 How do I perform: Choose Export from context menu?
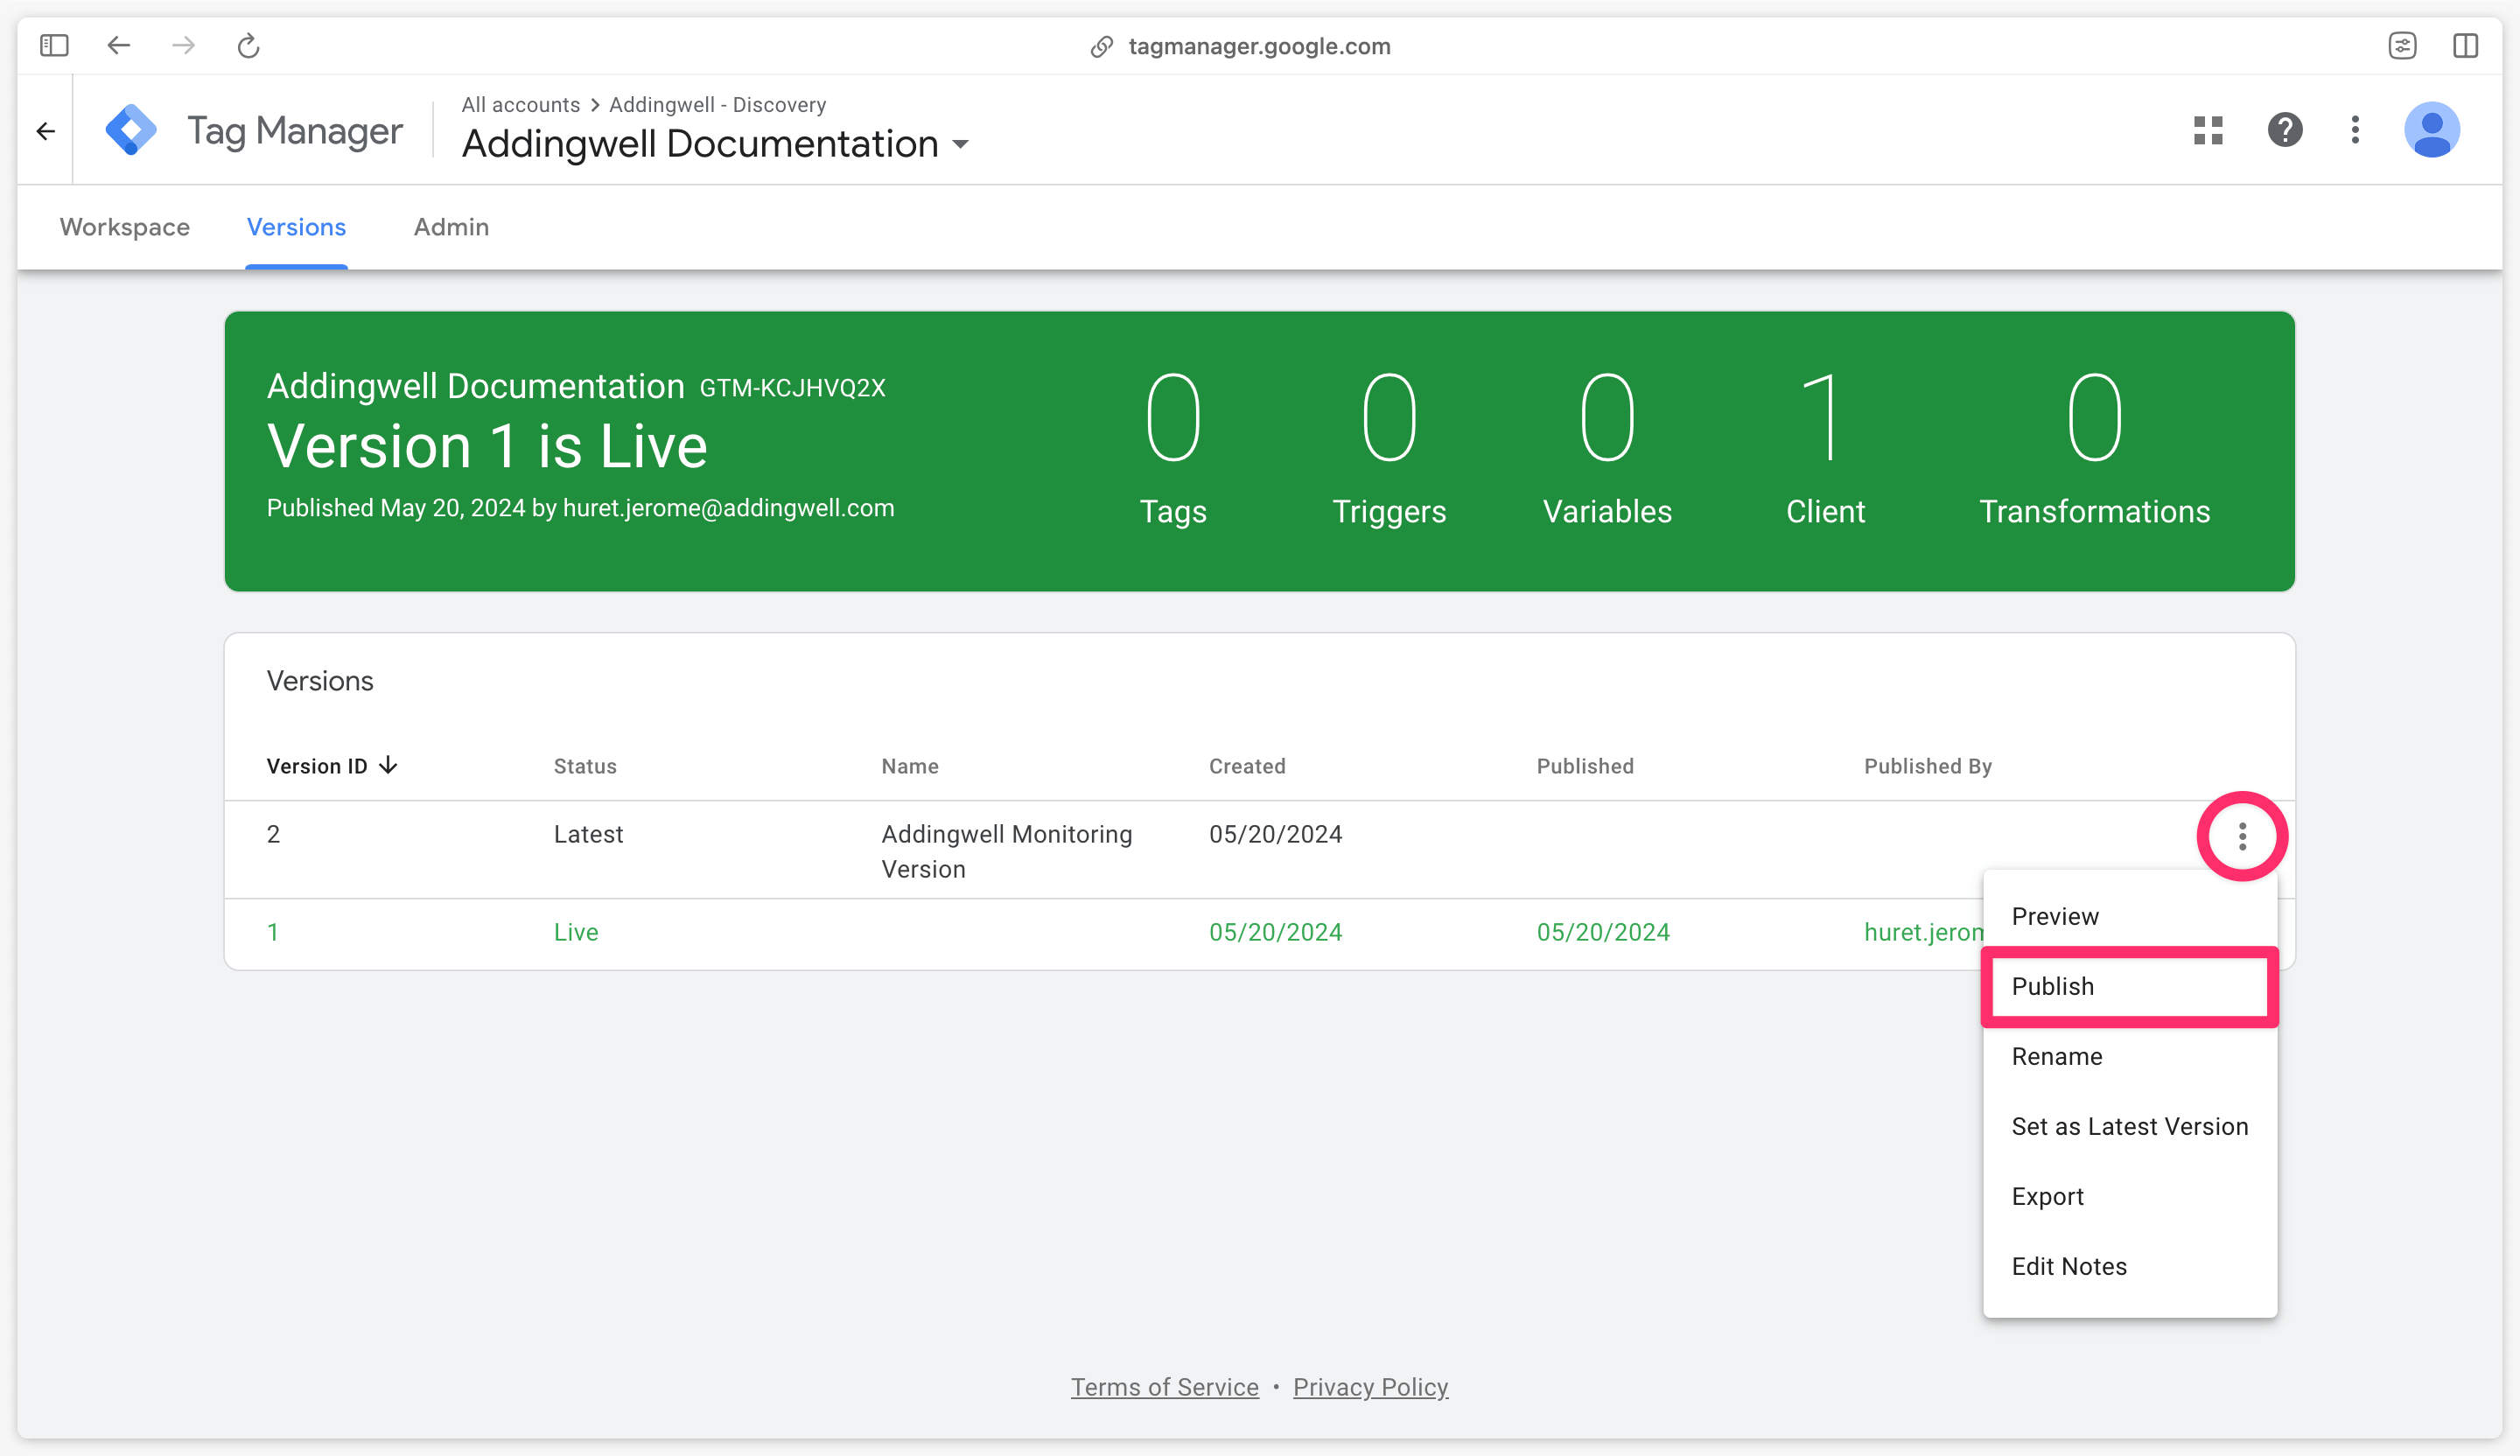(2130, 1196)
